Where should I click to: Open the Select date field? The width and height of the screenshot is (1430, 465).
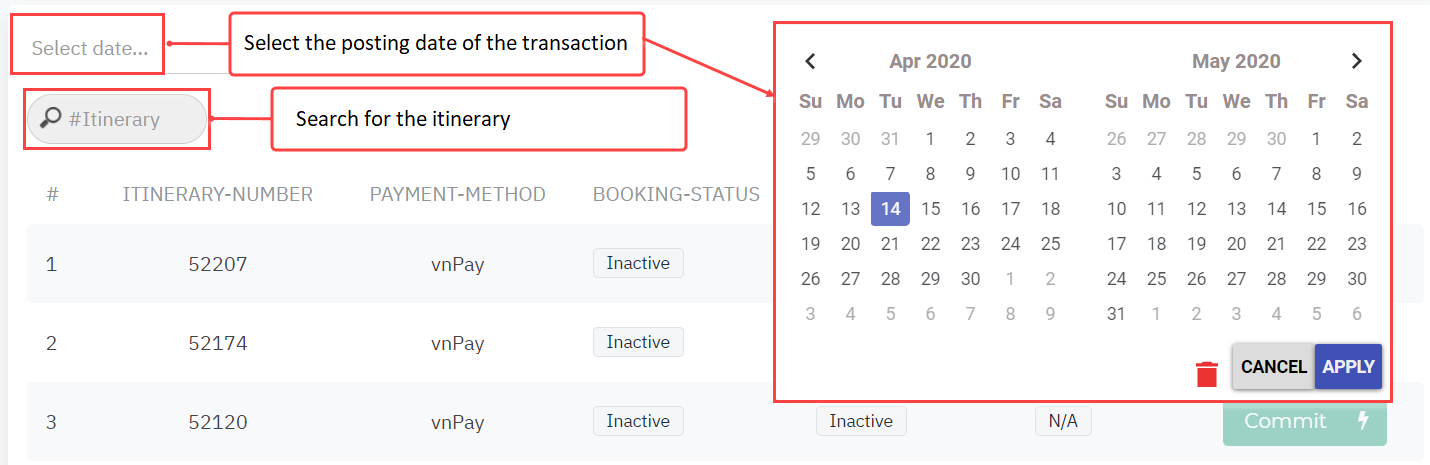pos(88,47)
